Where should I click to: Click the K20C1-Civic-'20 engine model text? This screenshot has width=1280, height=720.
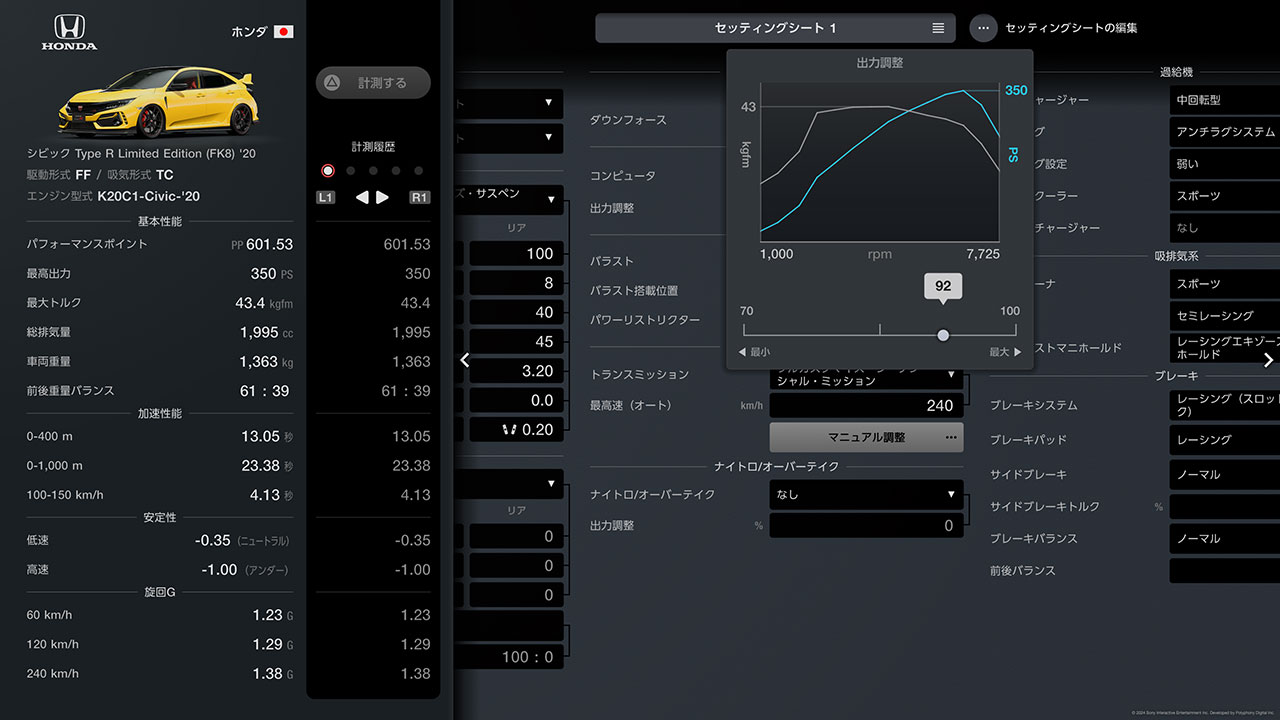pyautogui.click(x=148, y=196)
